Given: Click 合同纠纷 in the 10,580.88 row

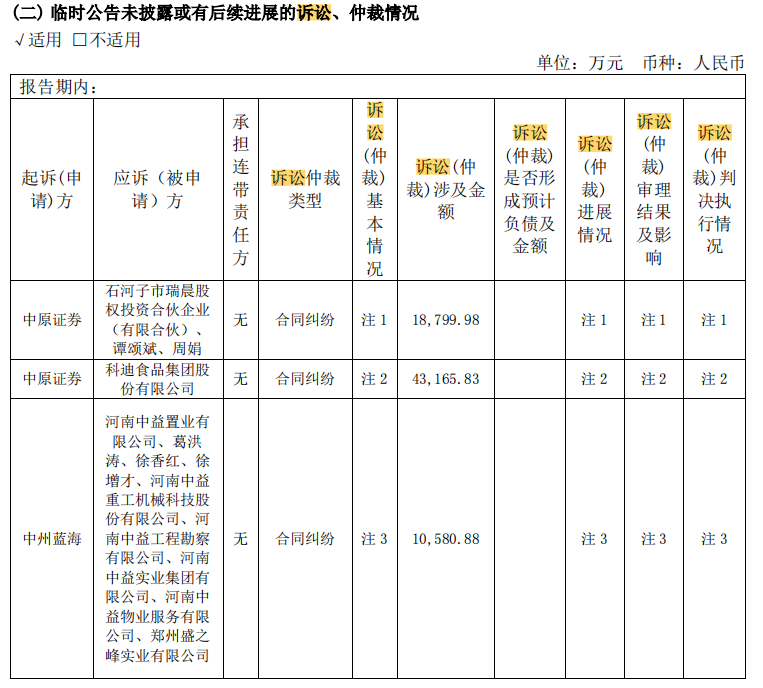Looking at the screenshot, I should pos(305,539).
